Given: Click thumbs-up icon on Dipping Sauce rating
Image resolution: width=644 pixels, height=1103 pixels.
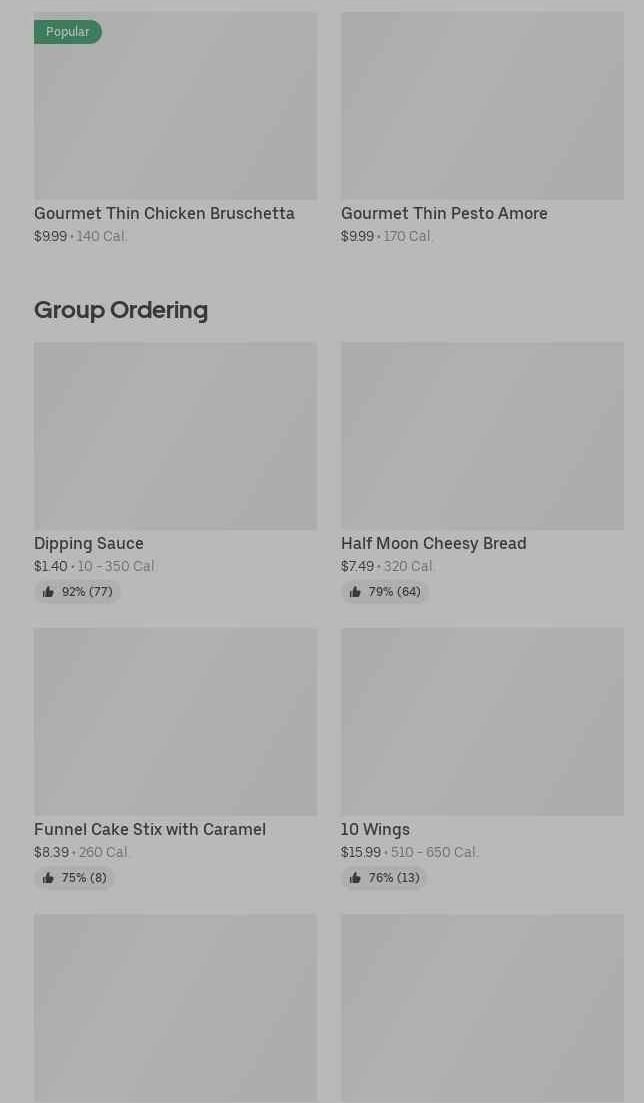Looking at the screenshot, I should coord(48,592).
